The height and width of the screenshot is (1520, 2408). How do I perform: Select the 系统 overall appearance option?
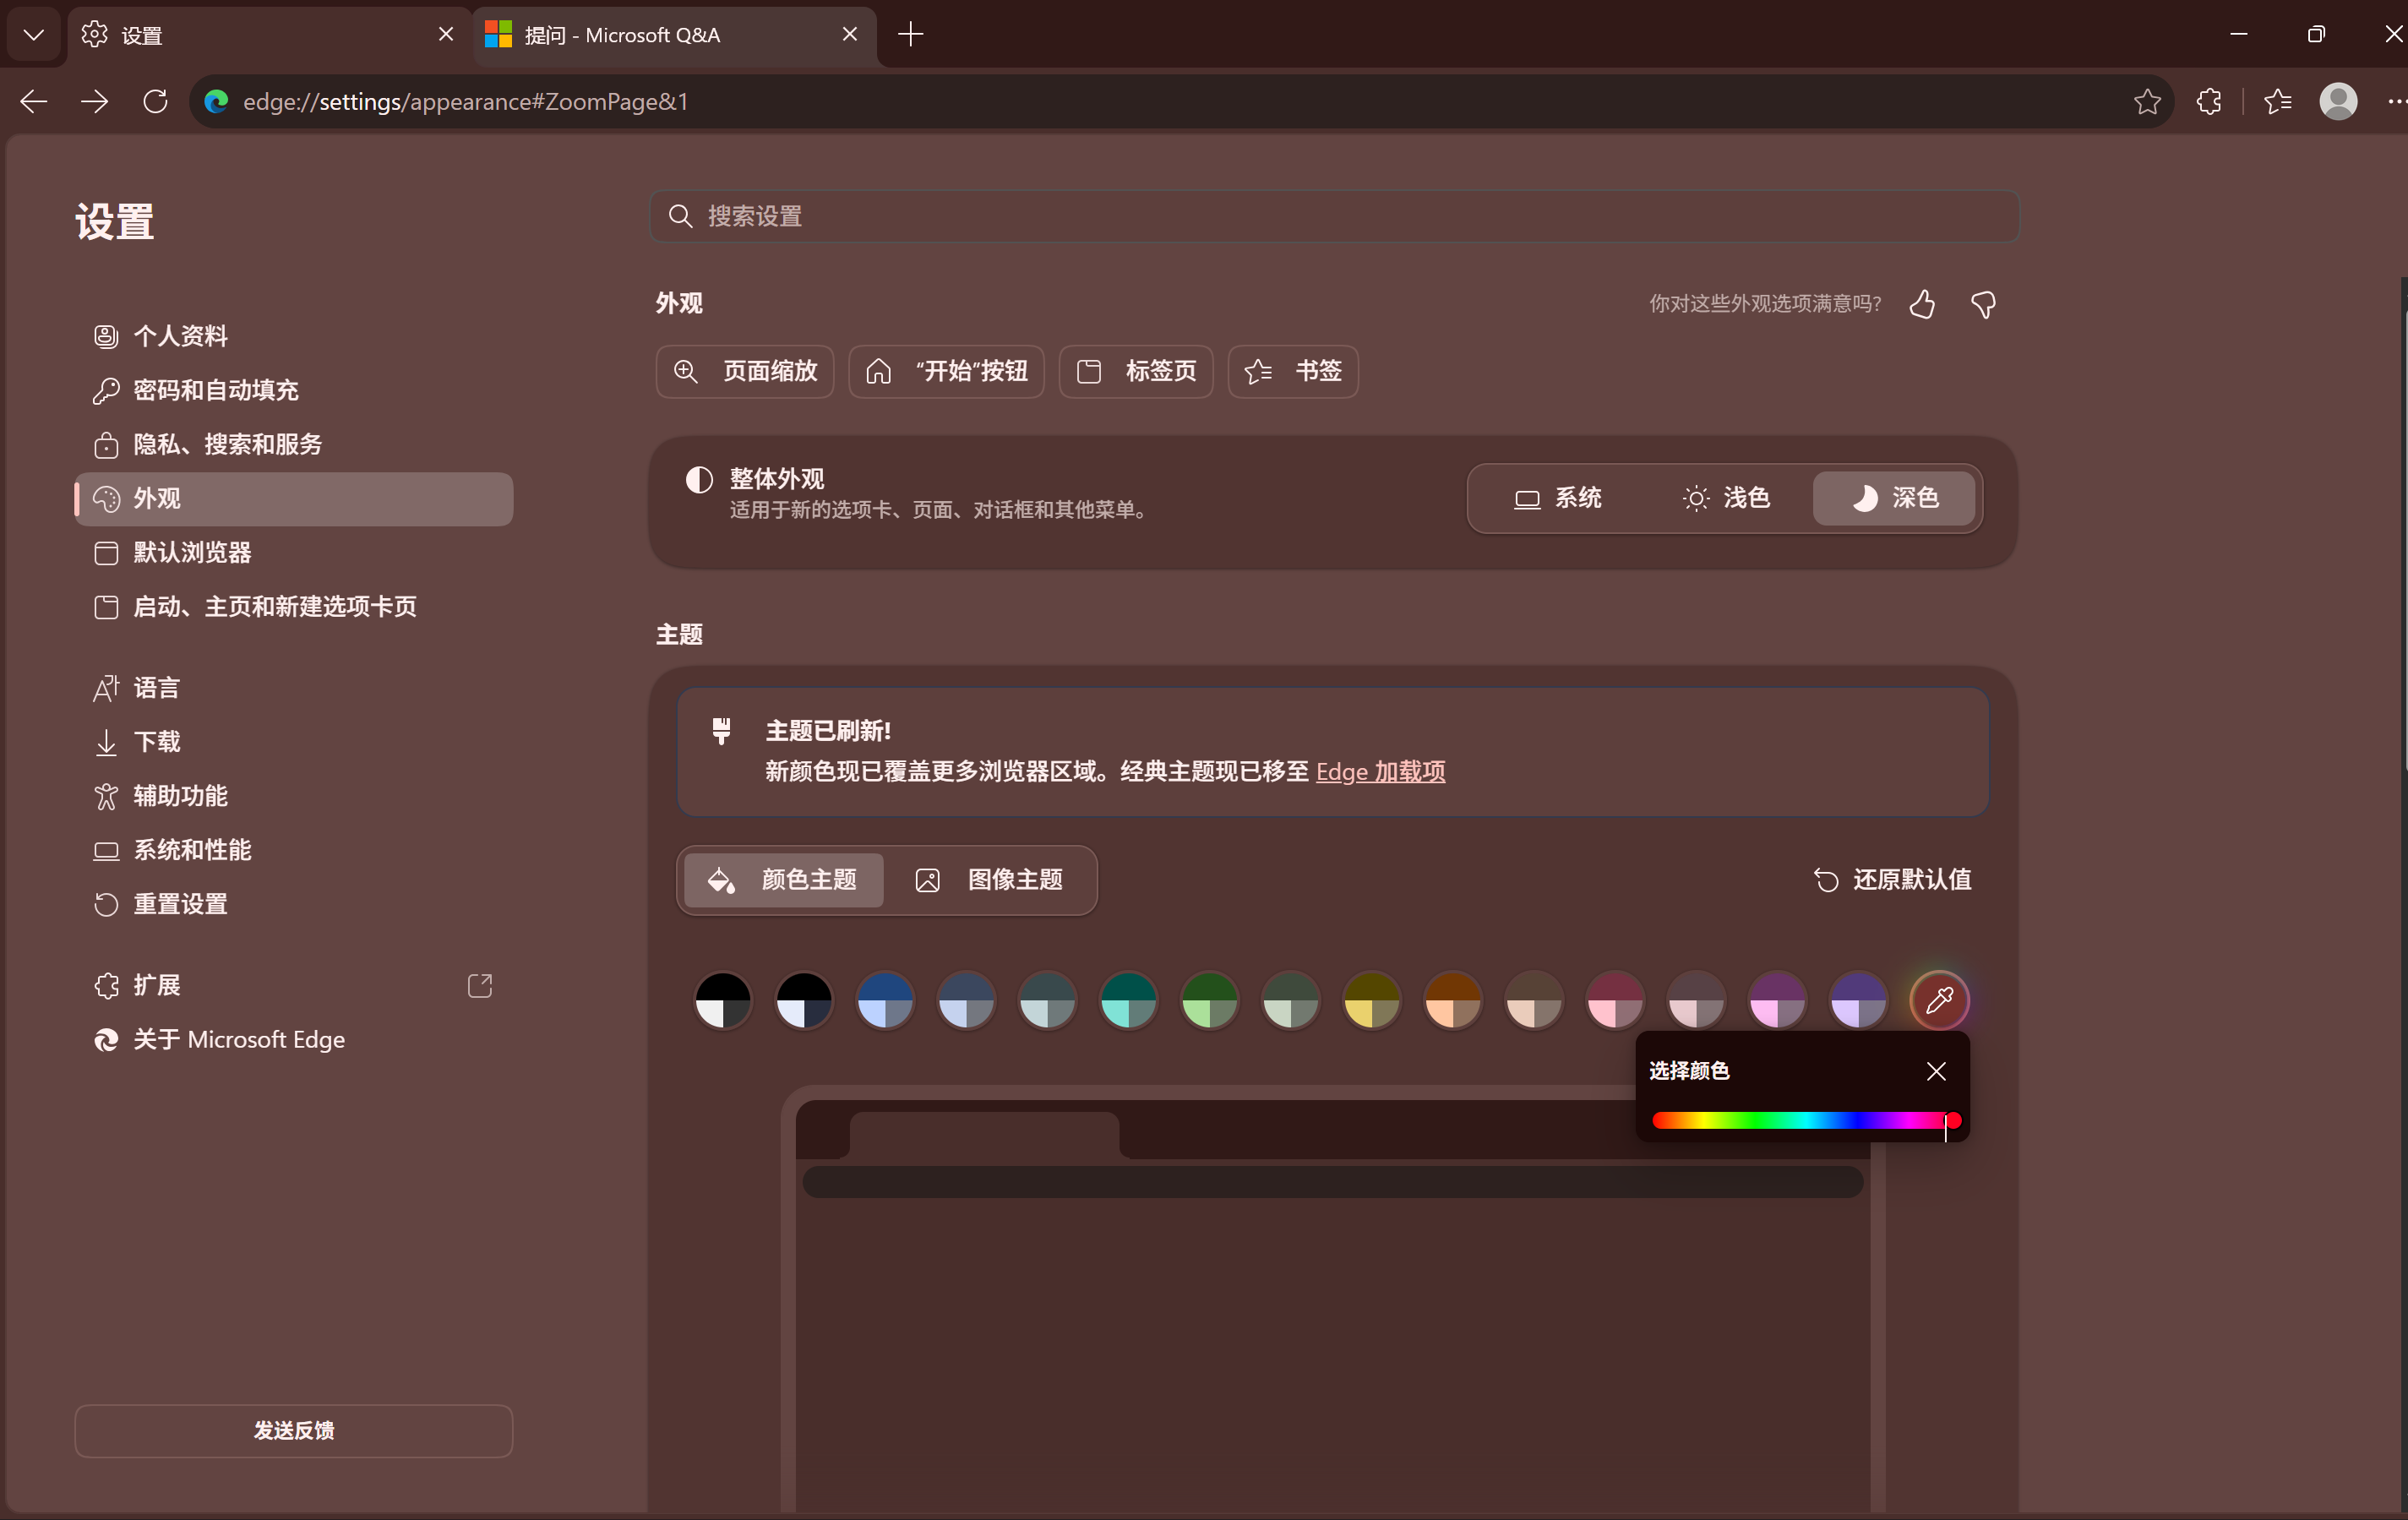tap(1558, 498)
